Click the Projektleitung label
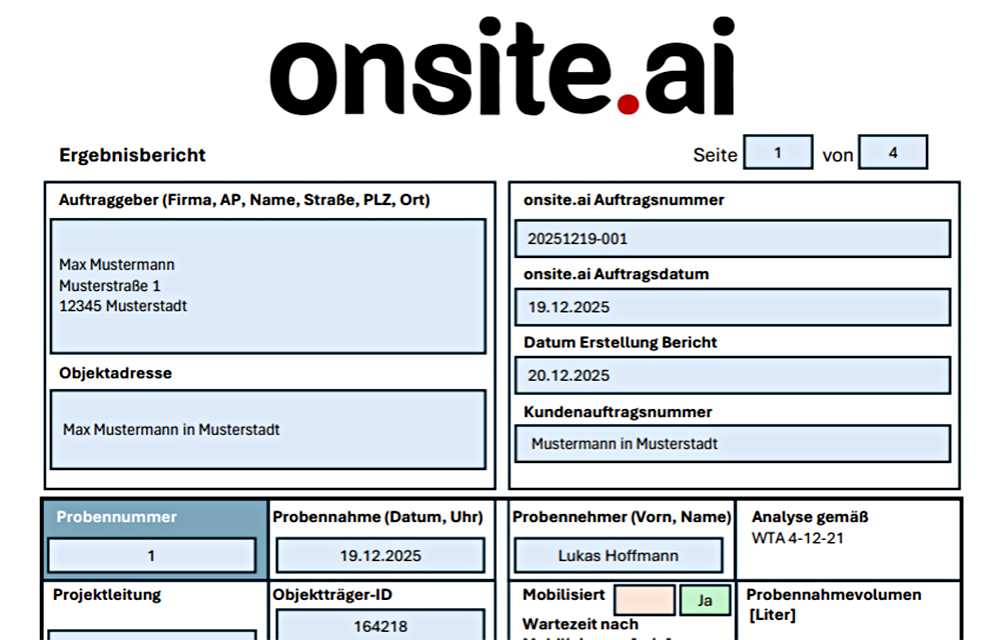Viewport: 1000px width, 640px height. pyautogui.click(x=107, y=595)
